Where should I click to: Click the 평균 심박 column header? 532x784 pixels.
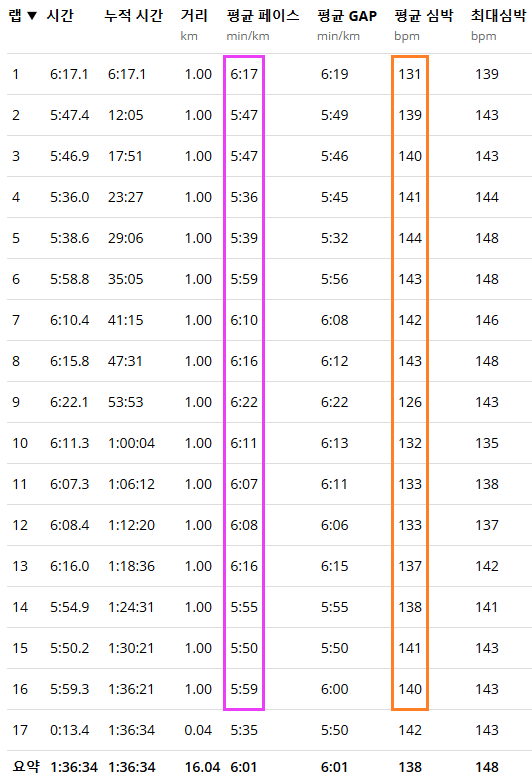[x=424, y=16]
